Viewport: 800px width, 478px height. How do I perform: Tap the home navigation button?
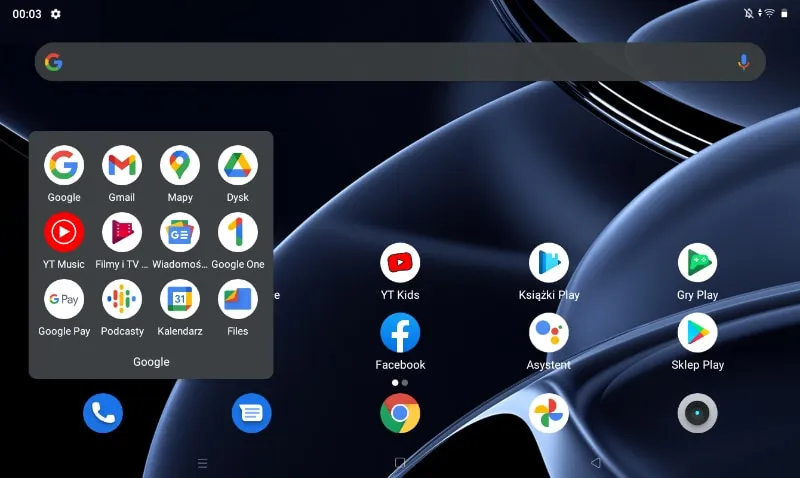[400, 463]
